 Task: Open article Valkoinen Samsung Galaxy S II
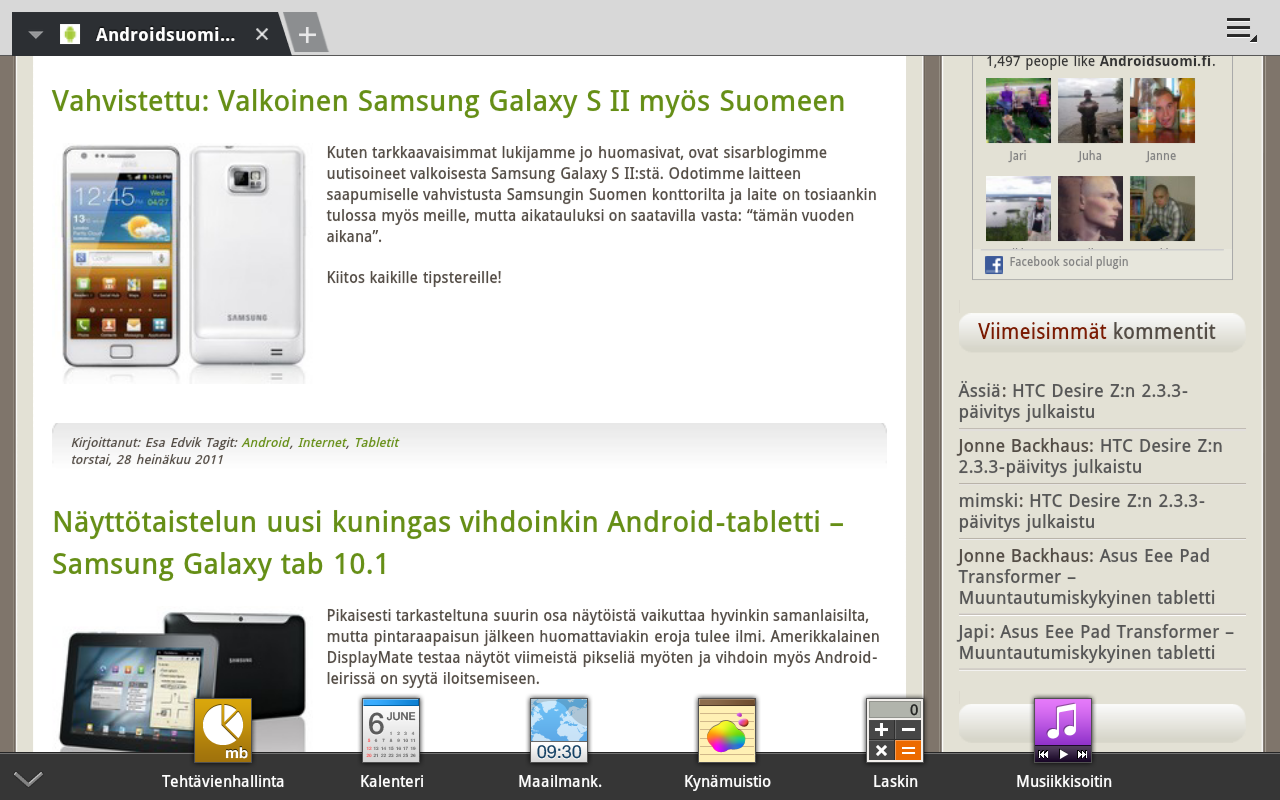(x=448, y=101)
